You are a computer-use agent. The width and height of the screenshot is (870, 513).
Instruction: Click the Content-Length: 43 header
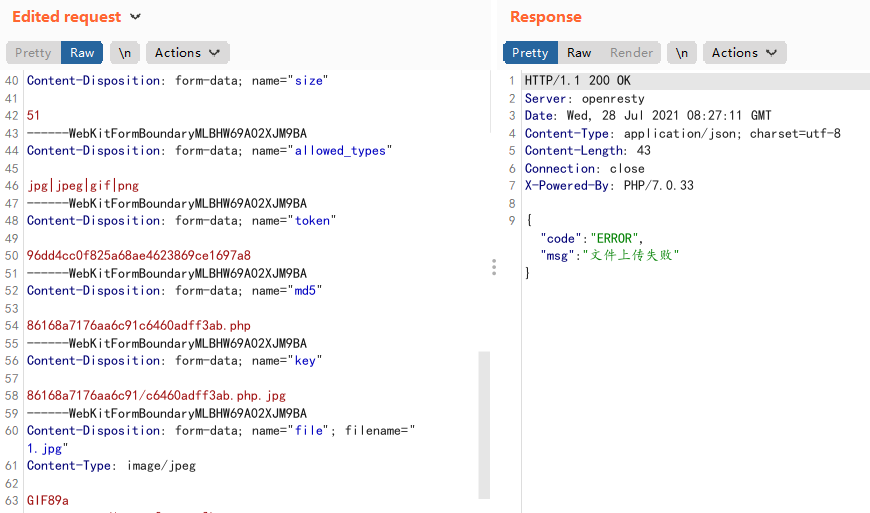(x=588, y=151)
